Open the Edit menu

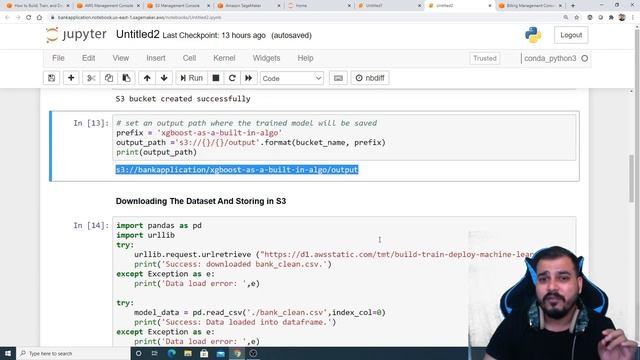(88, 58)
